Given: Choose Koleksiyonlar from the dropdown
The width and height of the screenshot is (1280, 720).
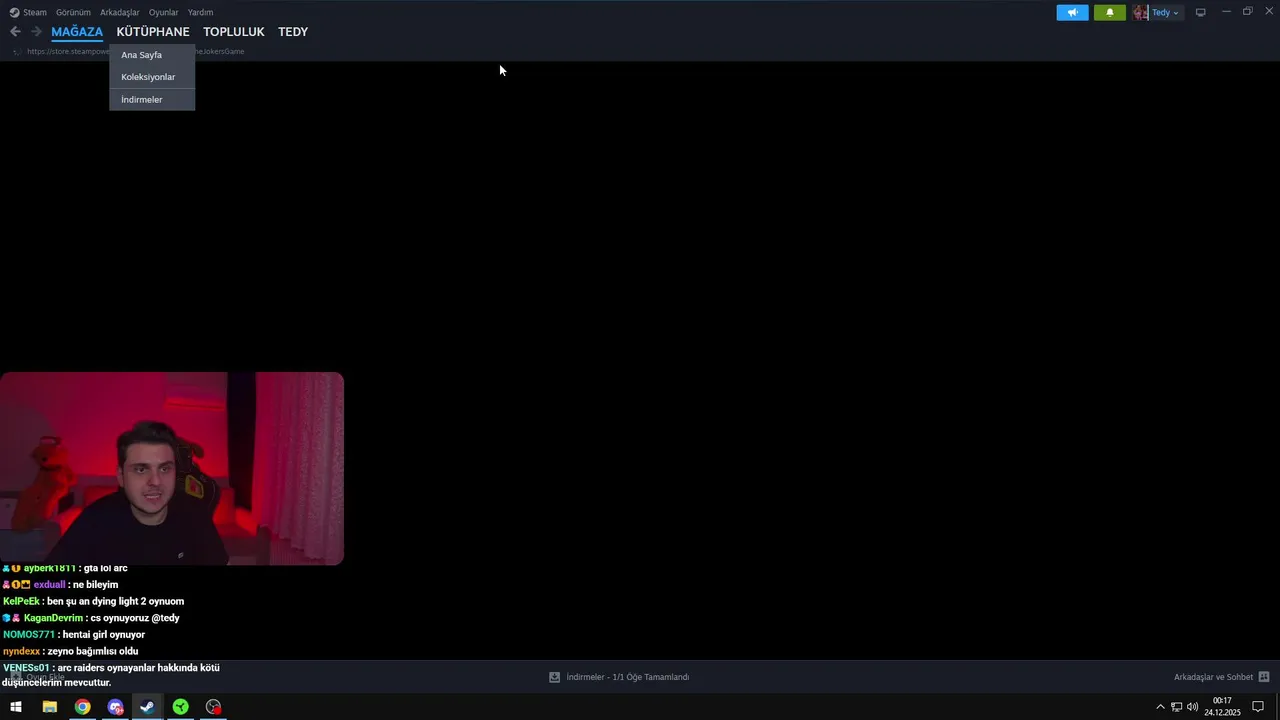Looking at the screenshot, I should coord(152,77).
